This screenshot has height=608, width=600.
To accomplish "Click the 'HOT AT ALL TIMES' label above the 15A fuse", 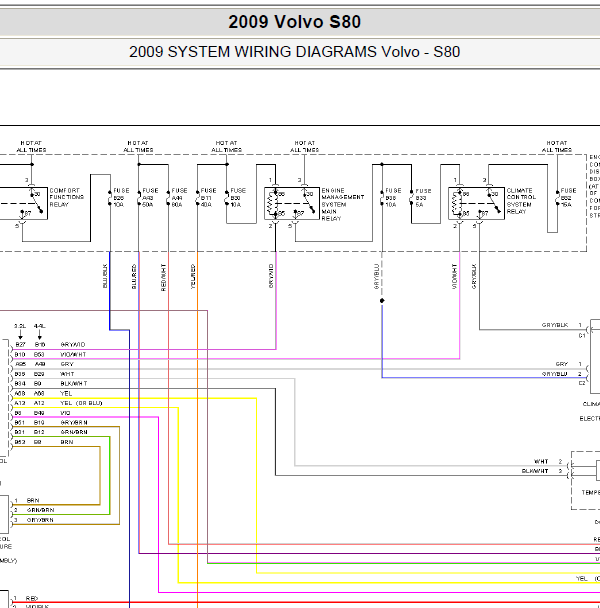I will 557,147.
